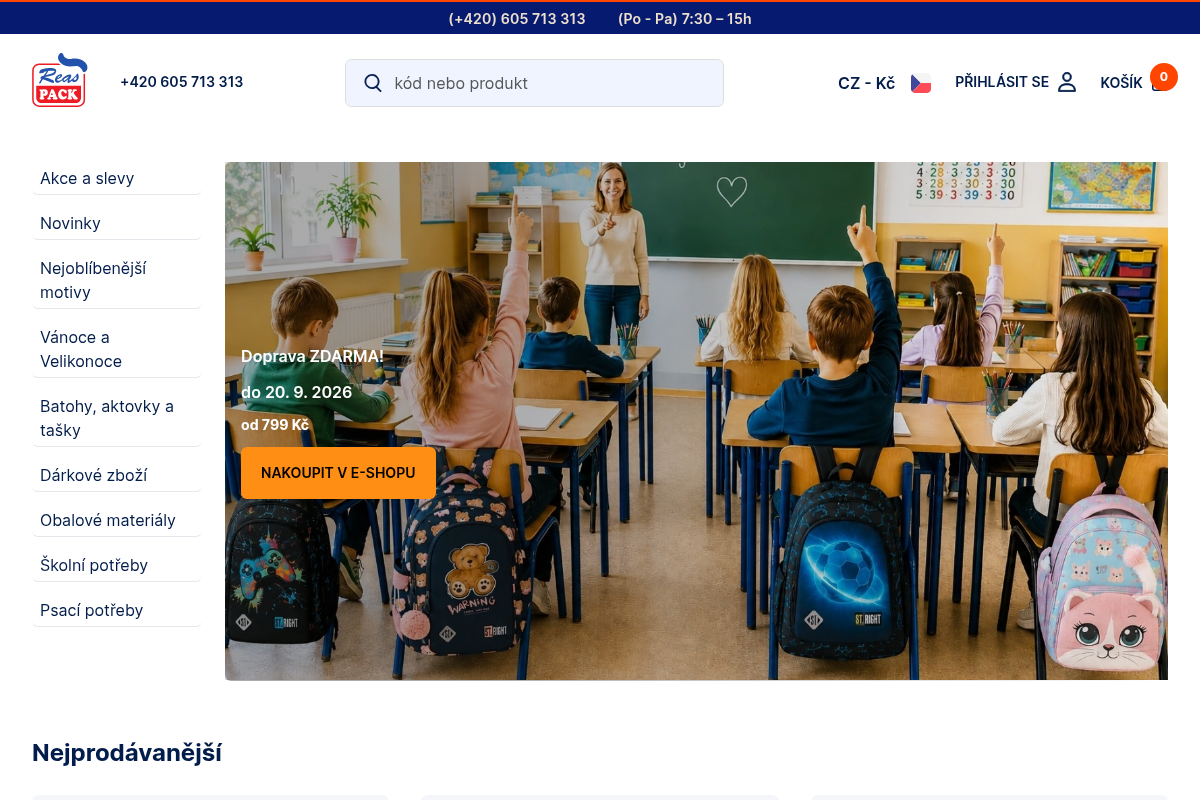Click the od 799 Kč banner text
Viewport: 1200px width, 800px height.
[275, 425]
